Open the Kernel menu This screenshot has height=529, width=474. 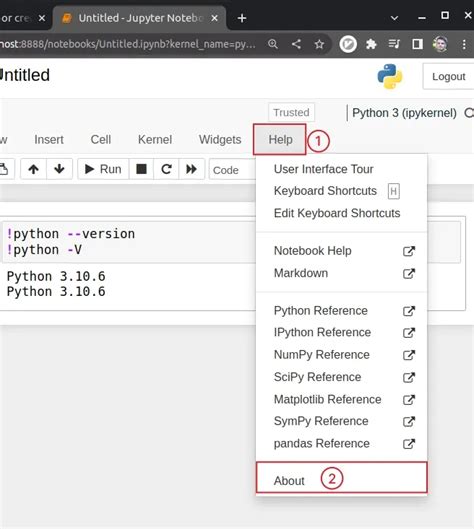click(155, 139)
